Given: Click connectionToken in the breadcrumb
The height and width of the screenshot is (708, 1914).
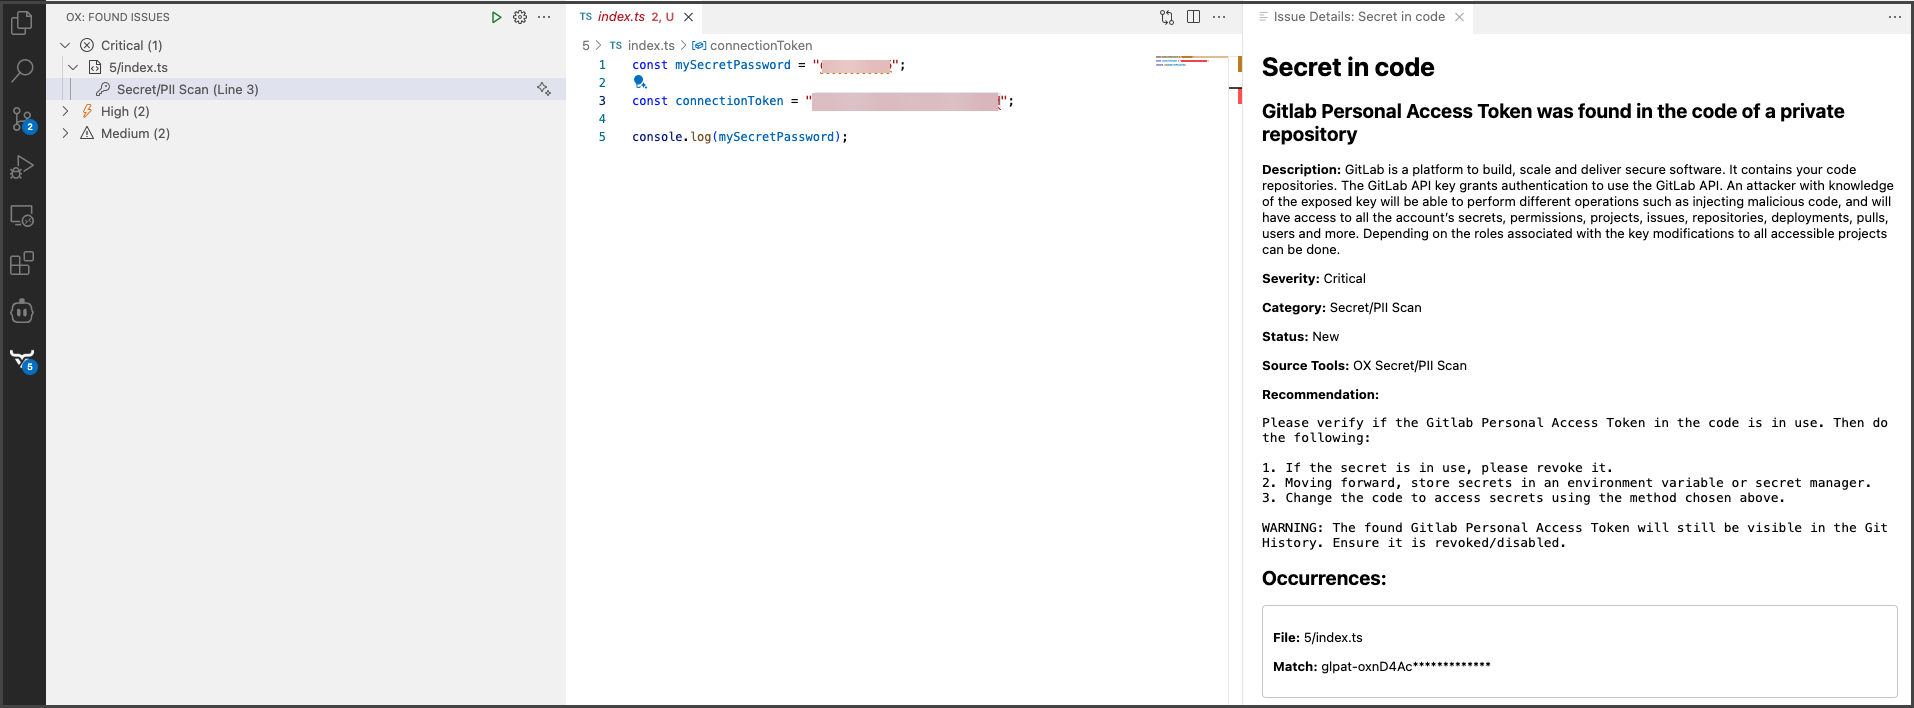Looking at the screenshot, I should pyautogui.click(x=760, y=45).
